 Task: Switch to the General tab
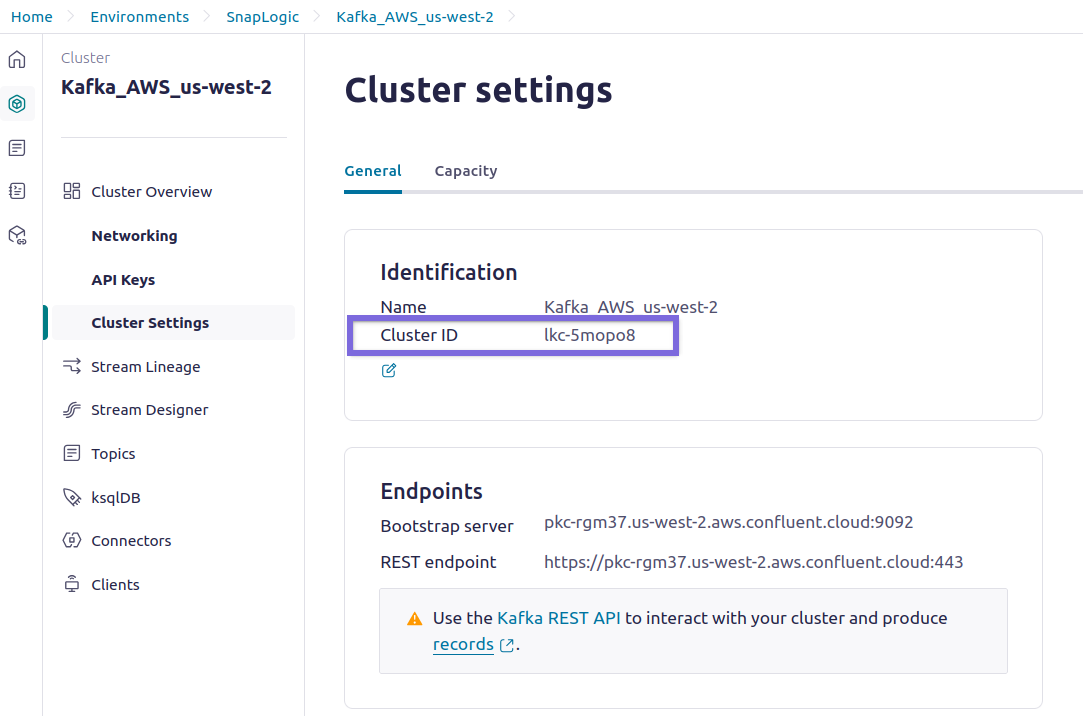[373, 171]
